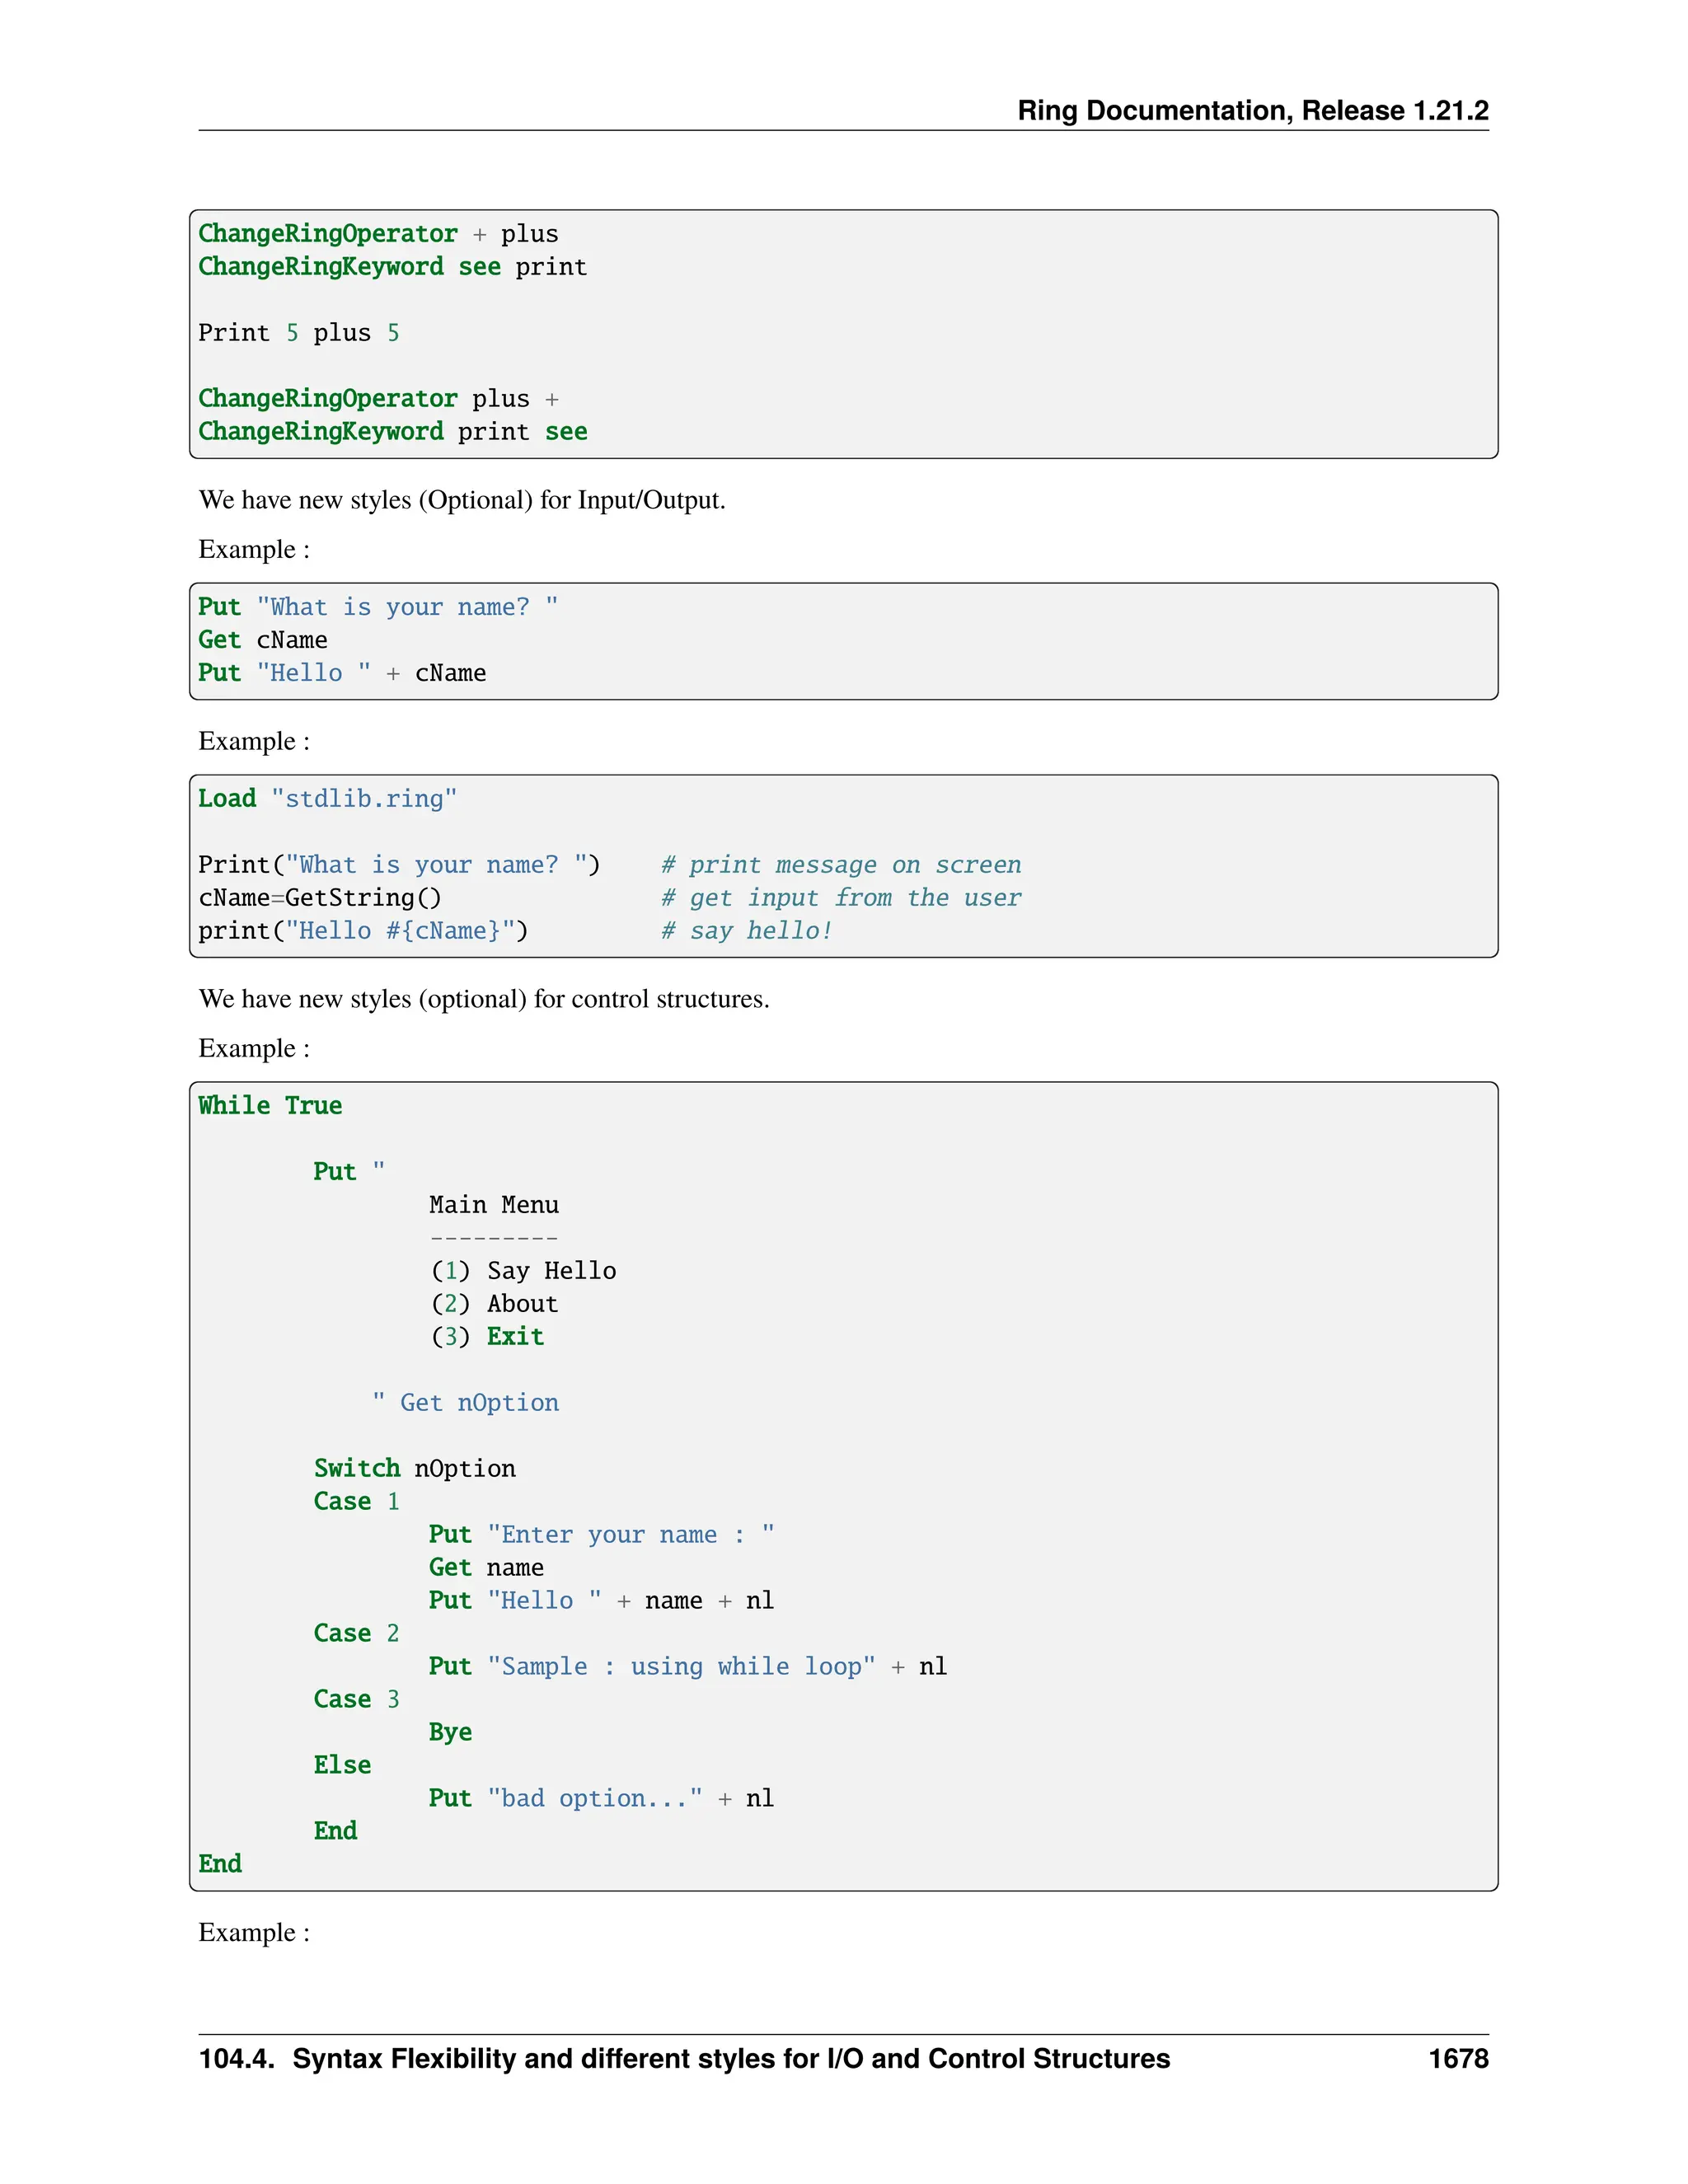The image size is (1688, 2184).
Task: Click the '# say hello!' comment
Action: click(745, 931)
